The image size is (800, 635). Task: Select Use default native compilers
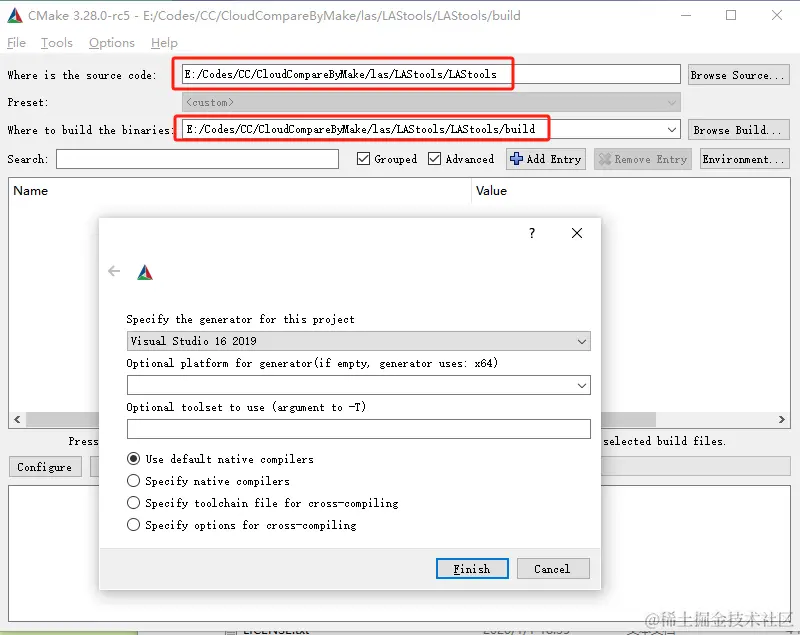(x=133, y=459)
